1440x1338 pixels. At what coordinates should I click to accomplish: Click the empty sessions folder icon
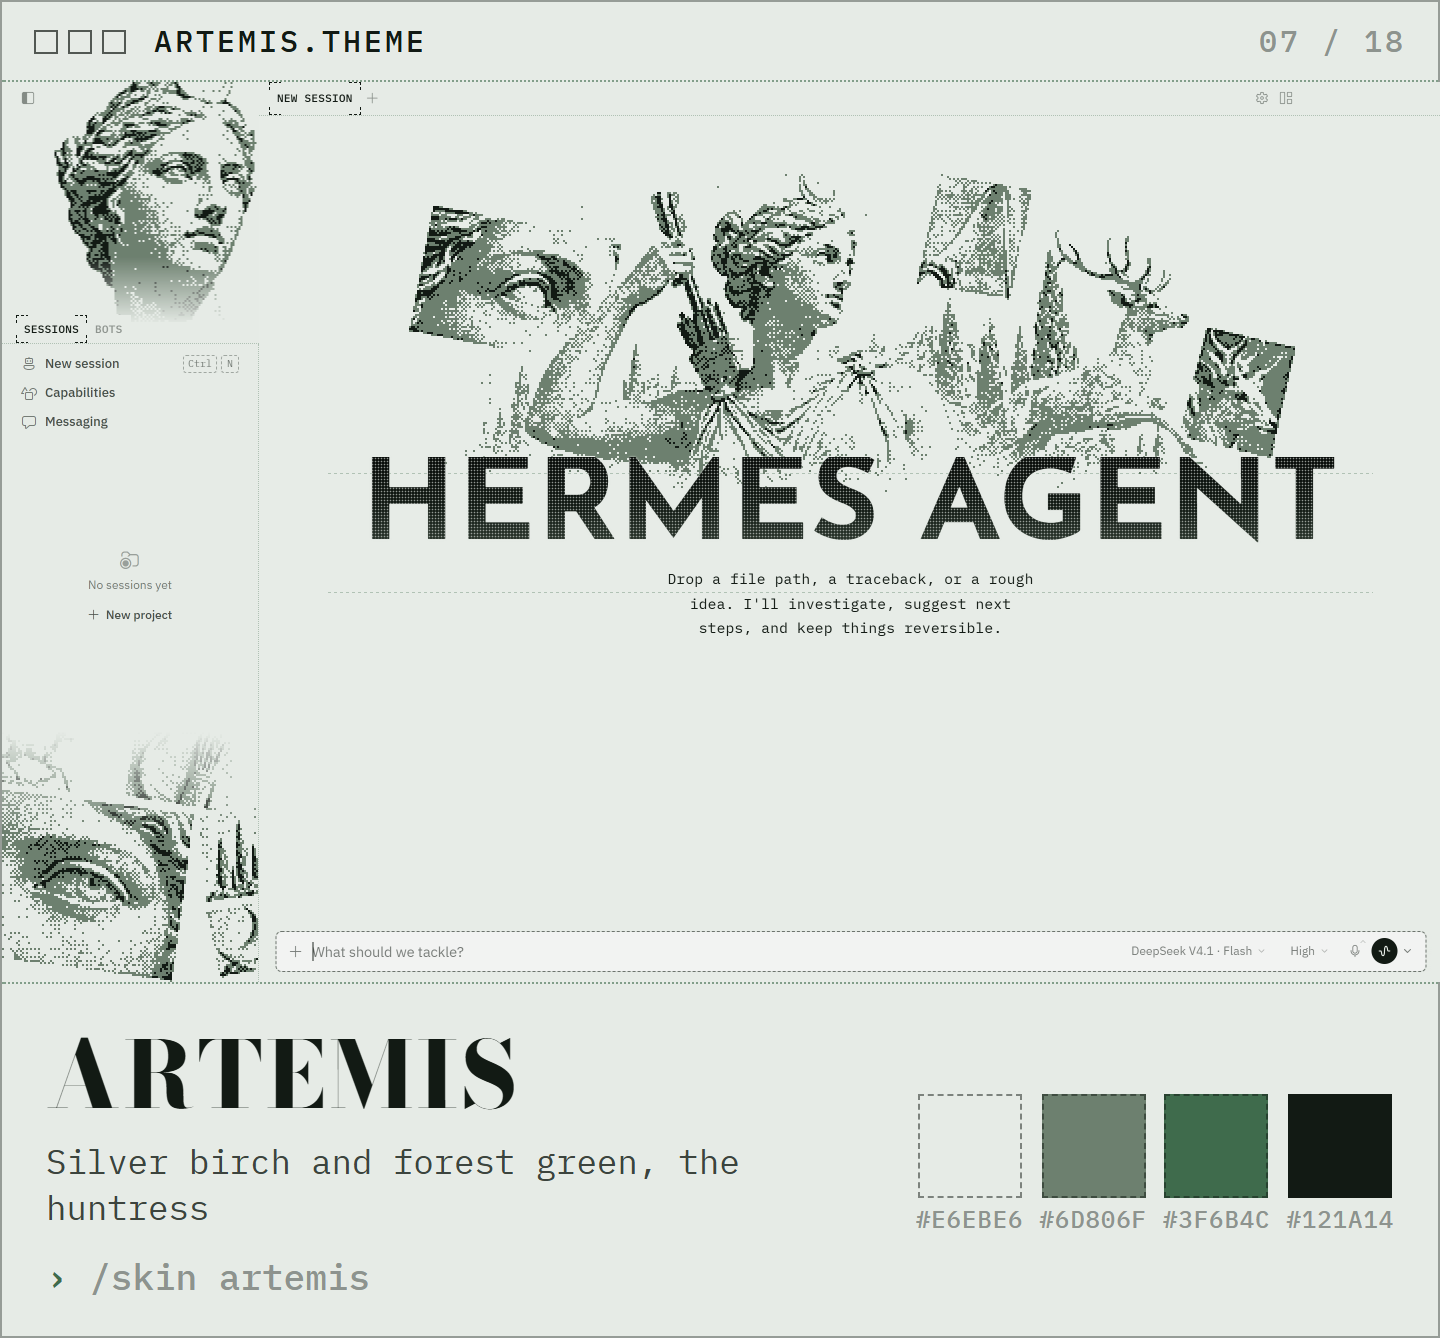[130, 560]
